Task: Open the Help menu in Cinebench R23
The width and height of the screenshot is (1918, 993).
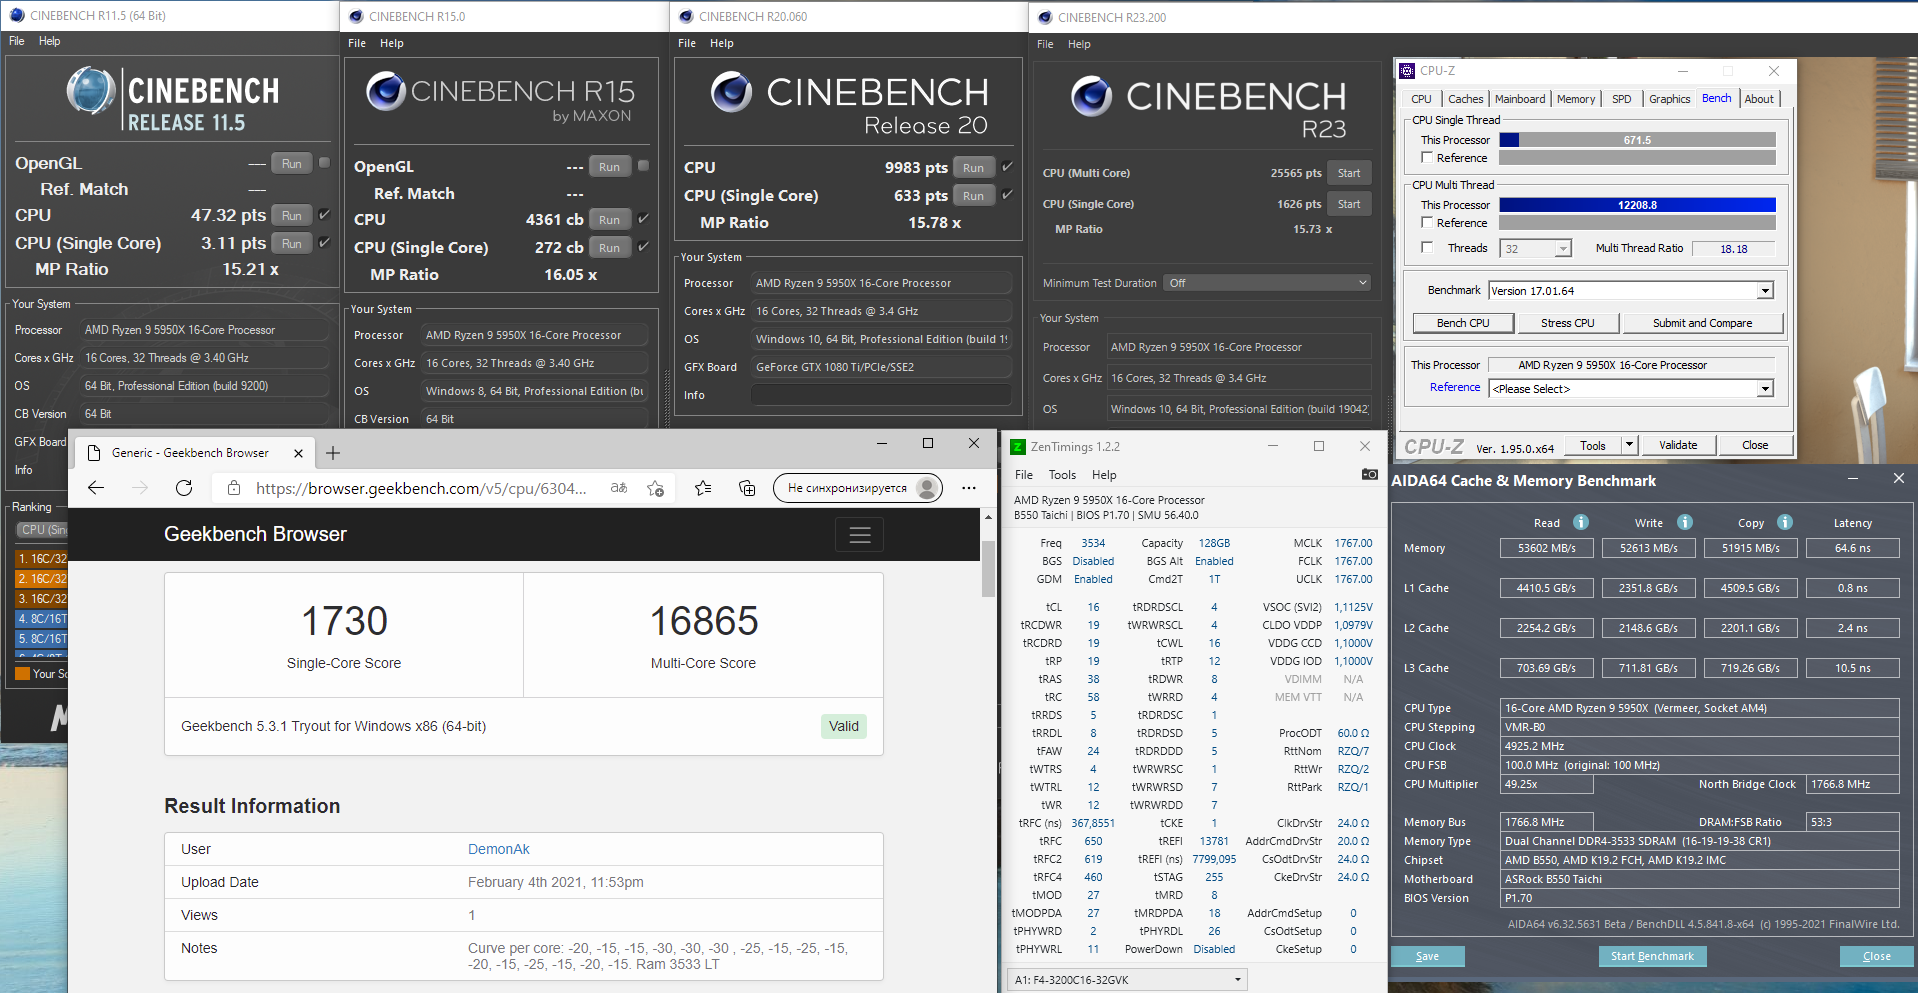Action: click(x=1079, y=44)
